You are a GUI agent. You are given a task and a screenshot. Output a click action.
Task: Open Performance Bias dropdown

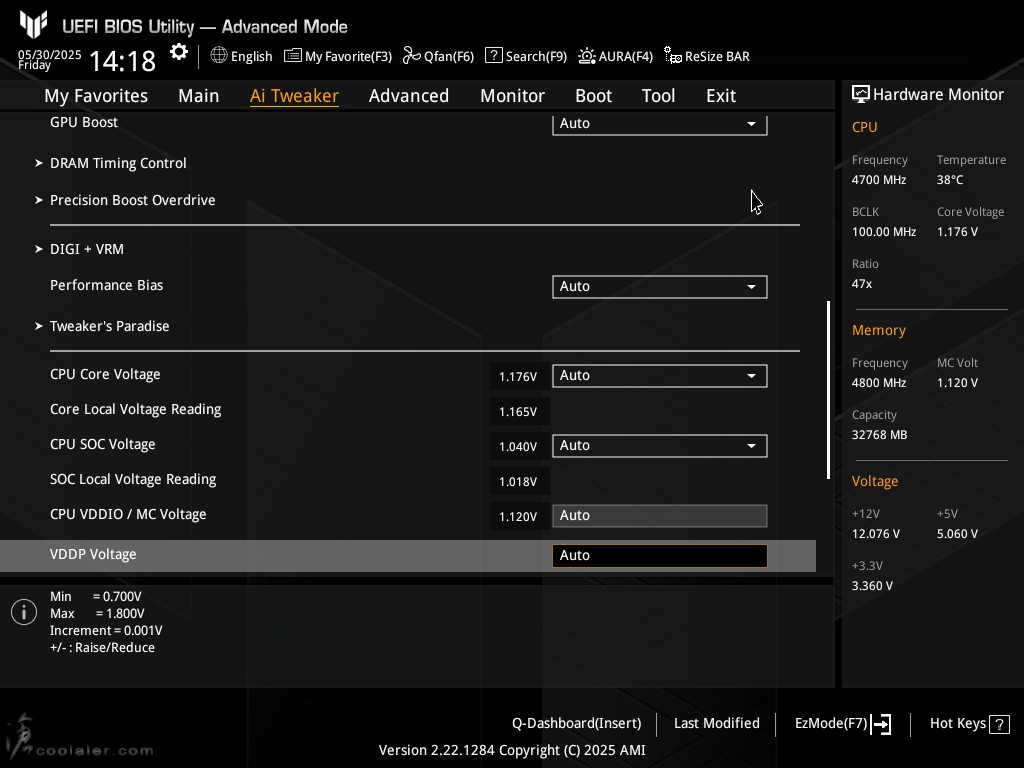[x=660, y=287]
